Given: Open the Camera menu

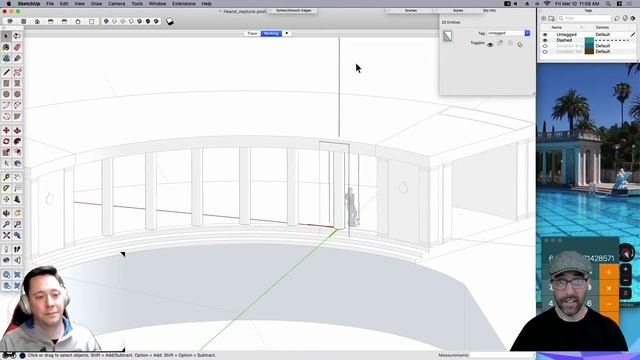Looking at the screenshot, I should point(117,4).
